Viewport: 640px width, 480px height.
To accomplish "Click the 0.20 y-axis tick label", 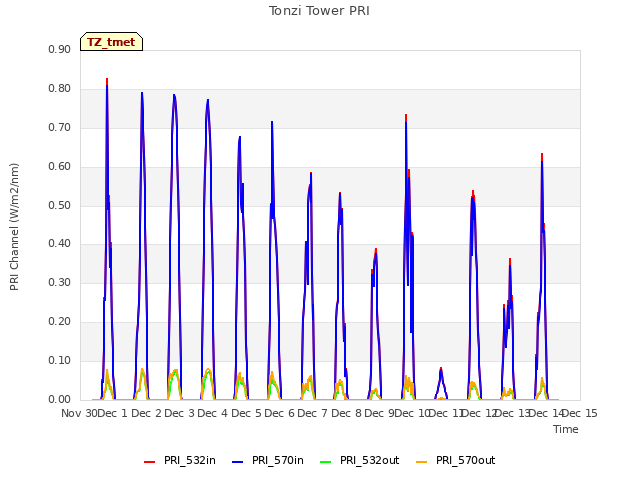I will tap(60, 322).
